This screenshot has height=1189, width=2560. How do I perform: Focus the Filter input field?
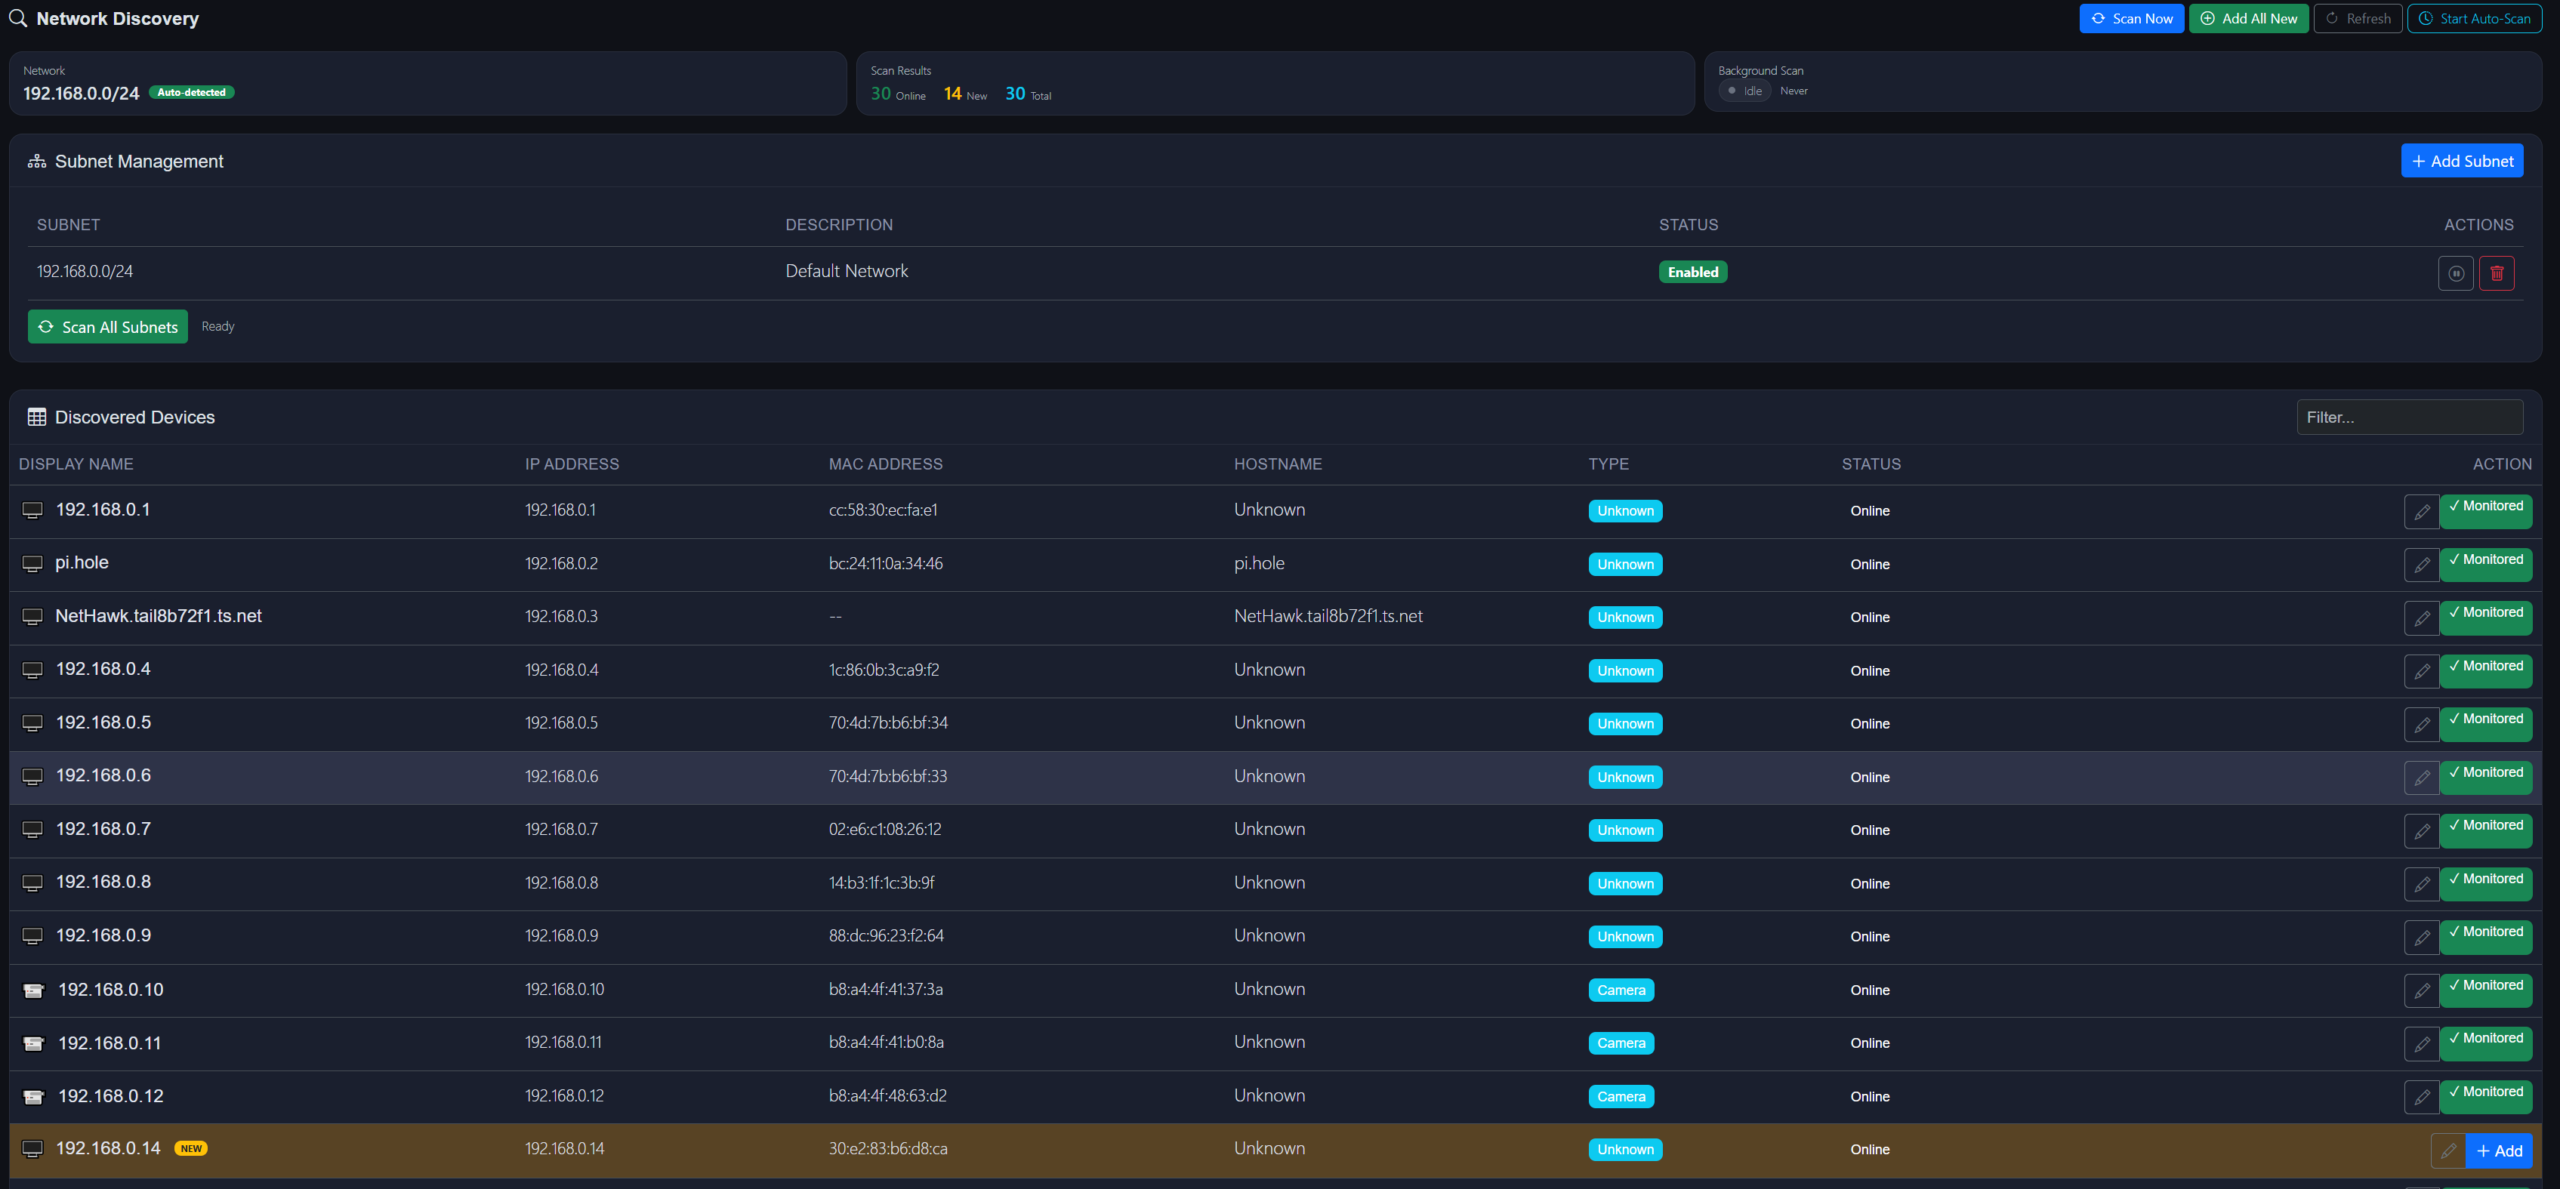(x=2409, y=417)
